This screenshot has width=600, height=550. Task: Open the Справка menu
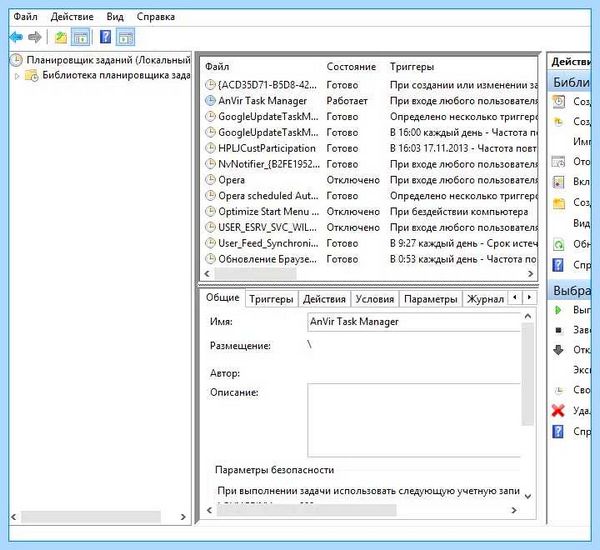(x=156, y=17)
